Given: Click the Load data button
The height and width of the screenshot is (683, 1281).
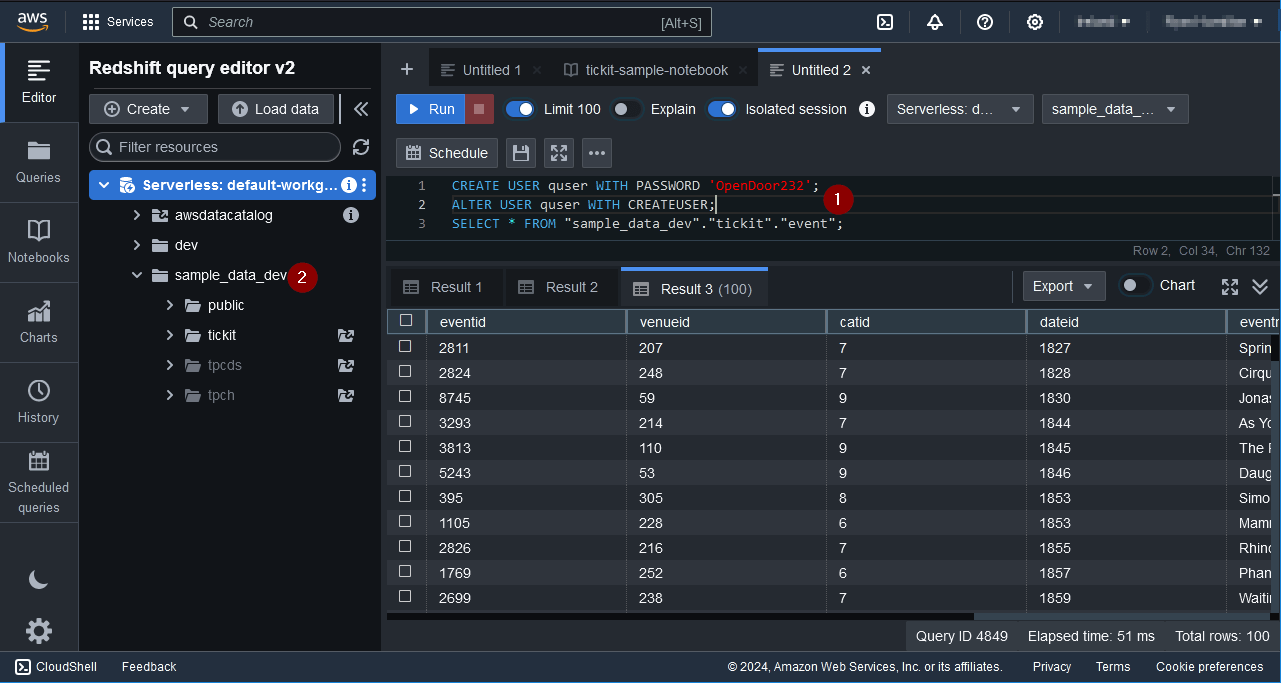Looking at the screenshot, I should pyautogui.click(x=276, y=109).
